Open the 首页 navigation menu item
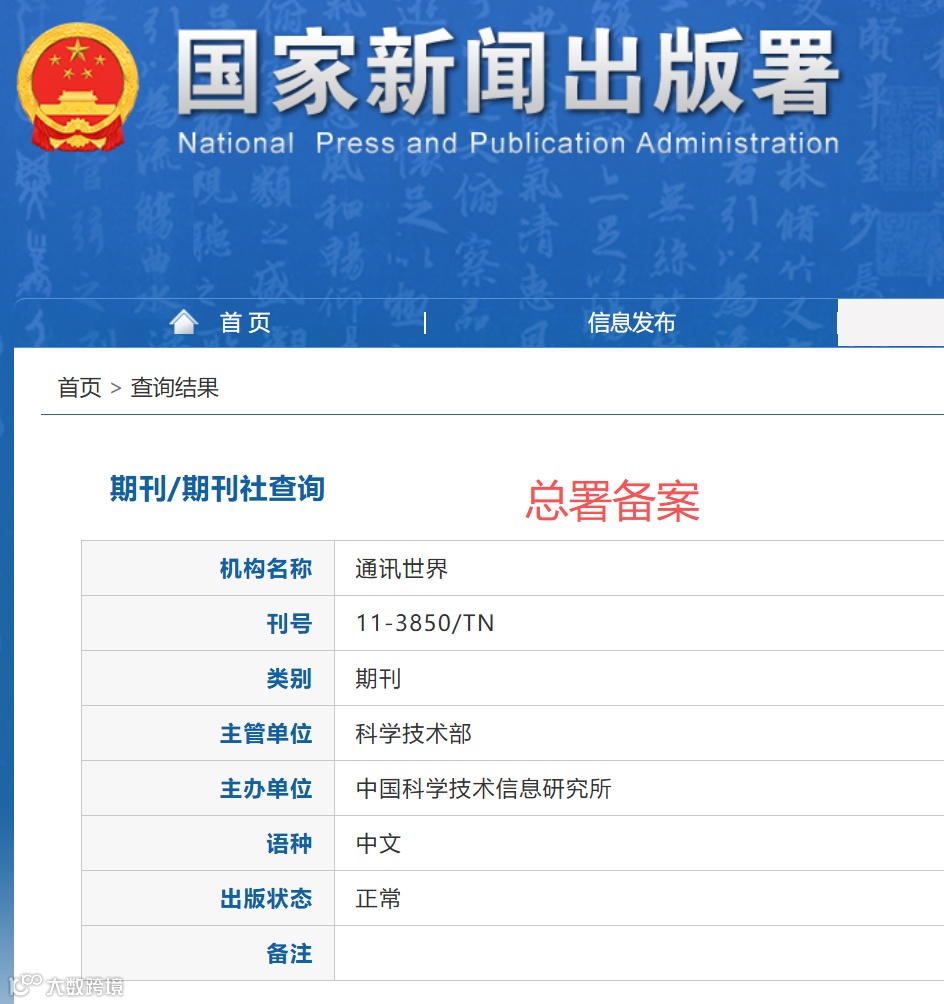Image resolution: width=944 pixels, height=1004 pixels. tap(245, 323)
